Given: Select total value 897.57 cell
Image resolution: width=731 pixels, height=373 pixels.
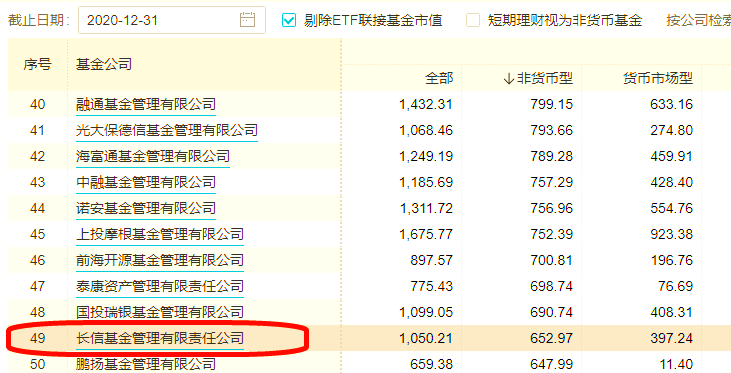Looking at the screenshot, I should (x=431, y=260).
